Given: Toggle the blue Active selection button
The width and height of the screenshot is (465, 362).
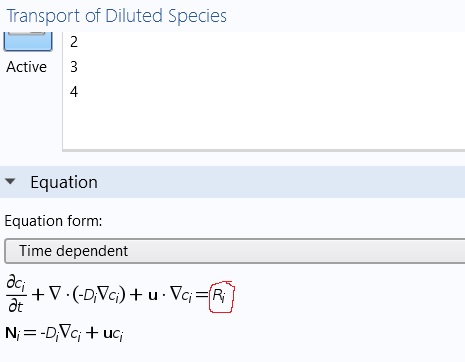Looking at the screenshot, I should click(x=28, y=41).
